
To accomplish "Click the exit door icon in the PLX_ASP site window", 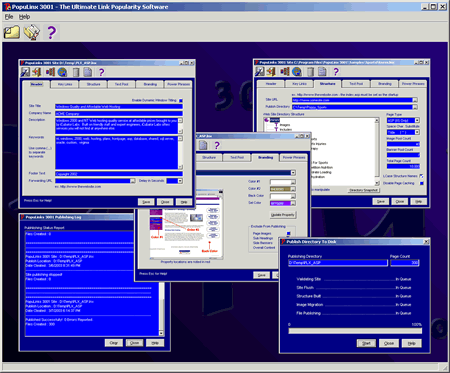I will pyautogui.click(x=37, y=72).
